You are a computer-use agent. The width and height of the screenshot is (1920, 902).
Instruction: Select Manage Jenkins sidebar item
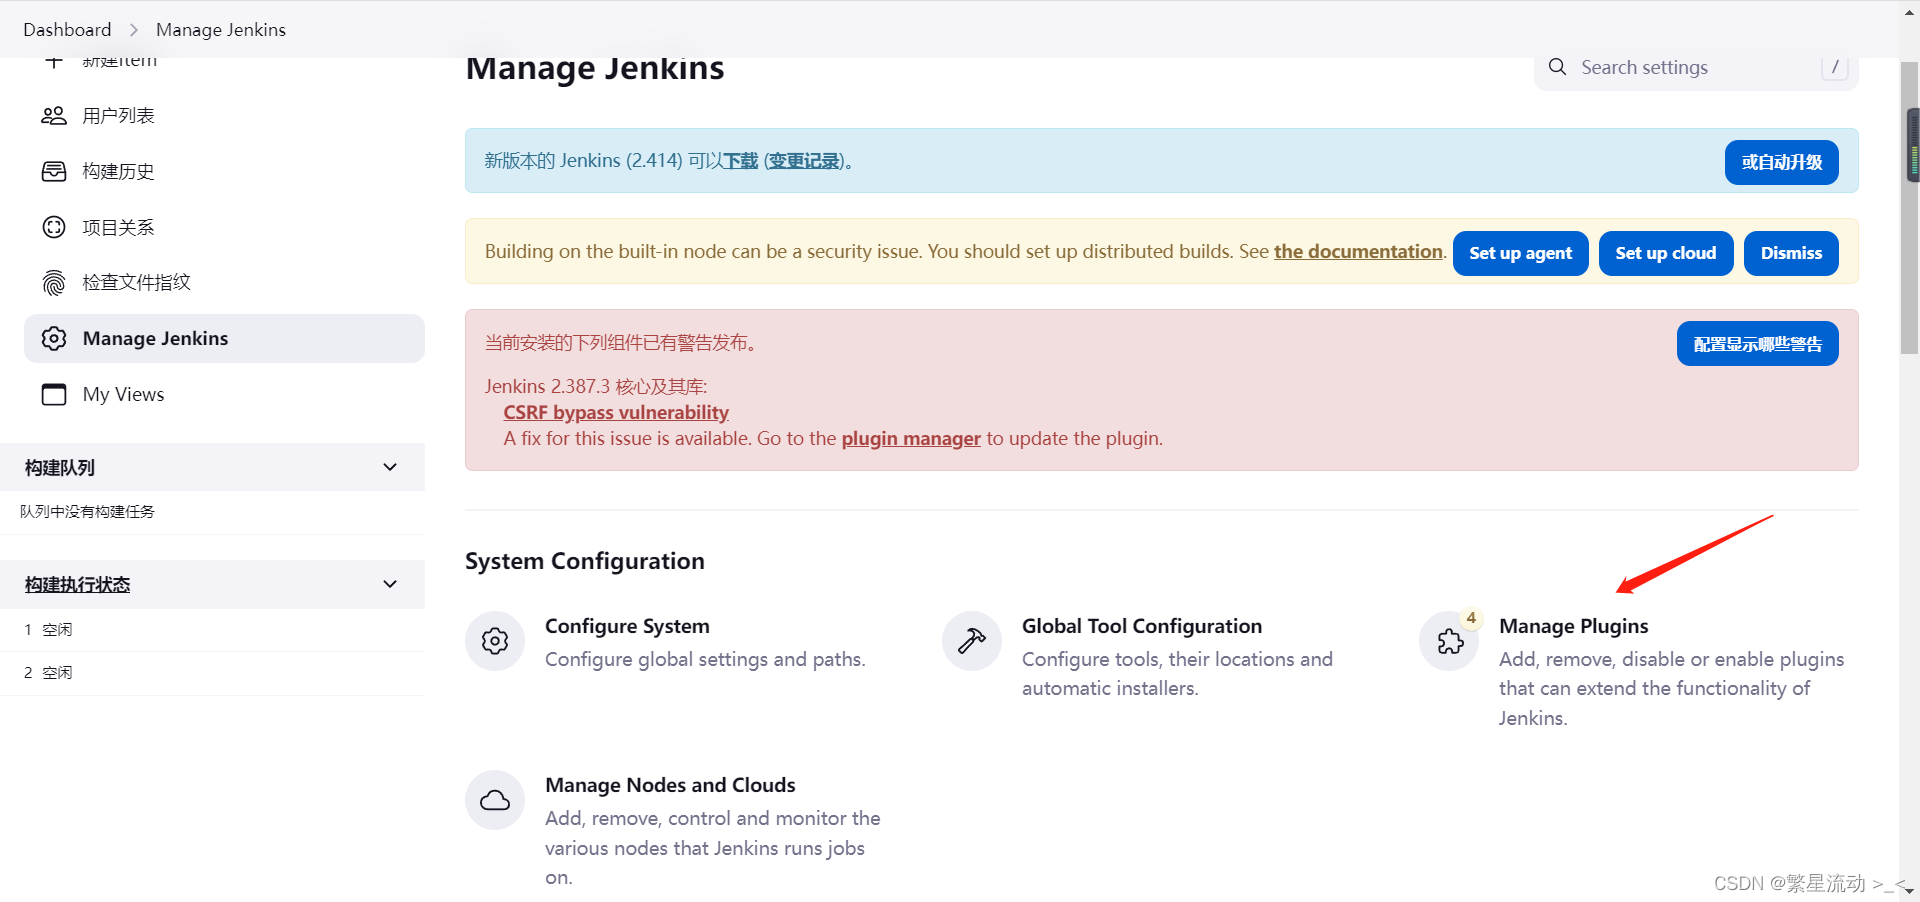(x=224, y=339)
